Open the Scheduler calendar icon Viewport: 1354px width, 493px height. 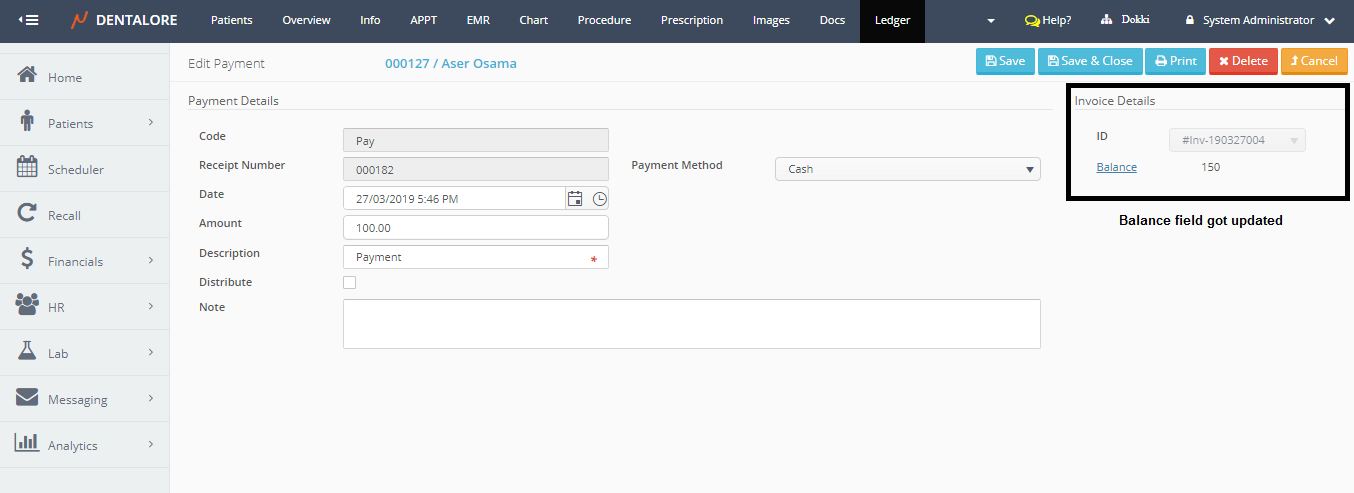pos(28,168)
